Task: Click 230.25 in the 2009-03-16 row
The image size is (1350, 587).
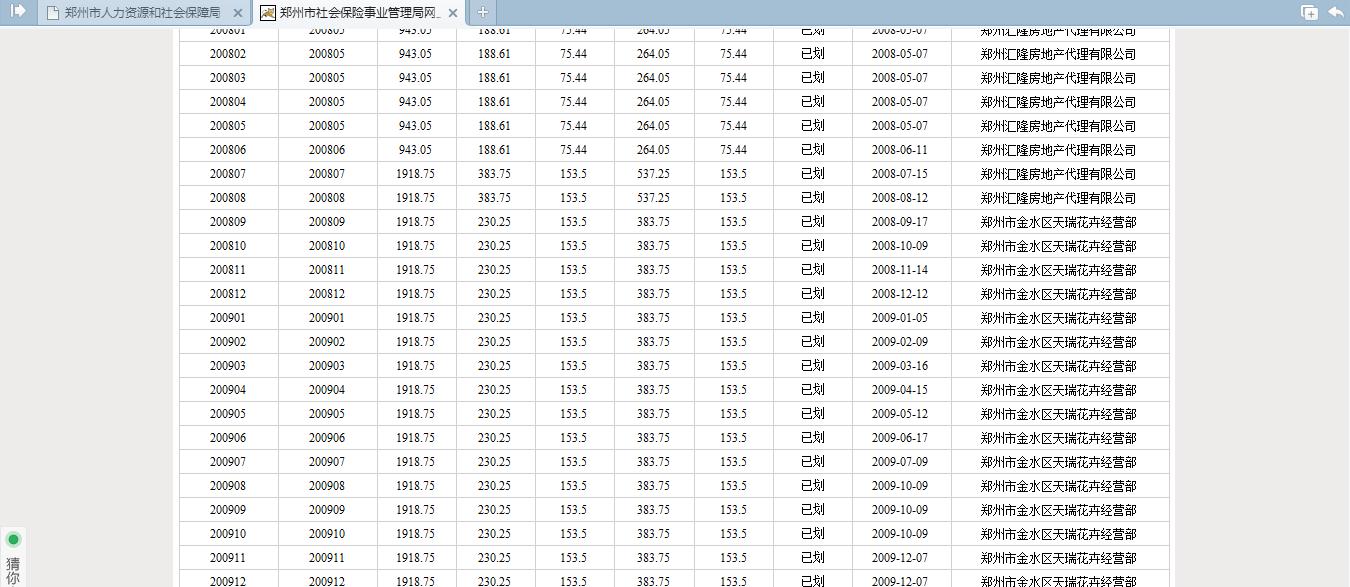Action: [x=494, y=366]
